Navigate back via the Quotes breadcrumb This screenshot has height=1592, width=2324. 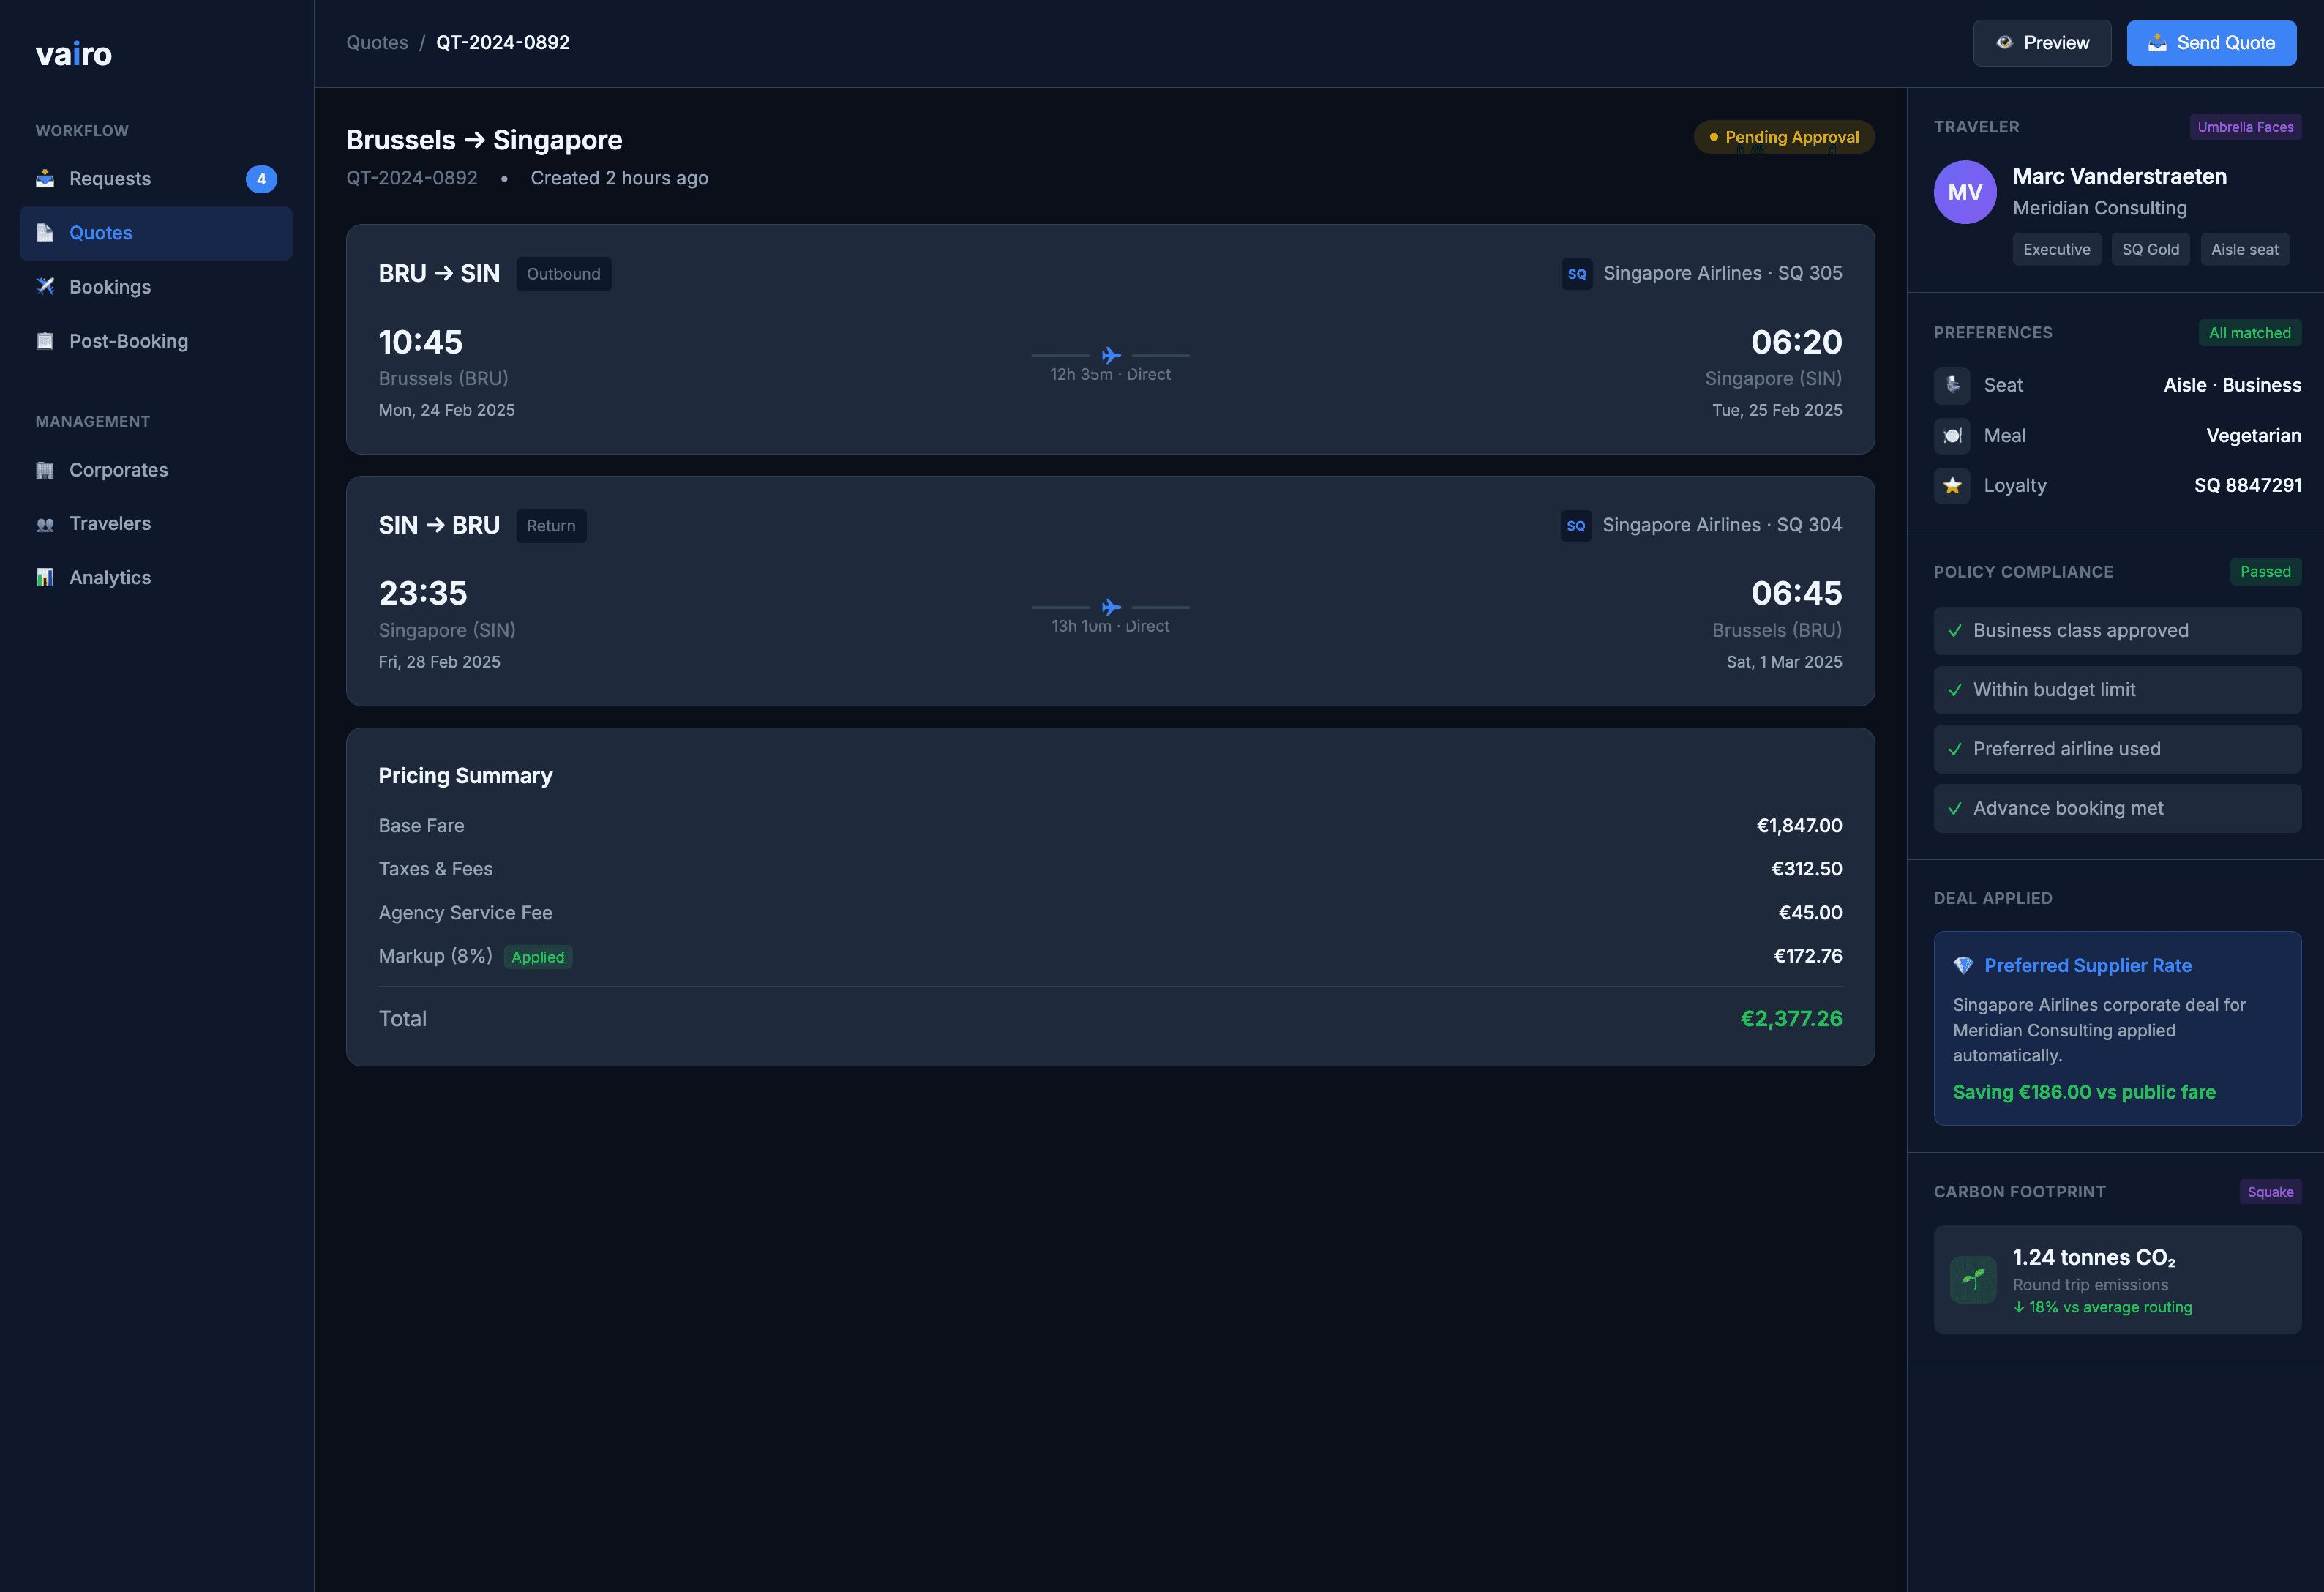tap(377, 42)
